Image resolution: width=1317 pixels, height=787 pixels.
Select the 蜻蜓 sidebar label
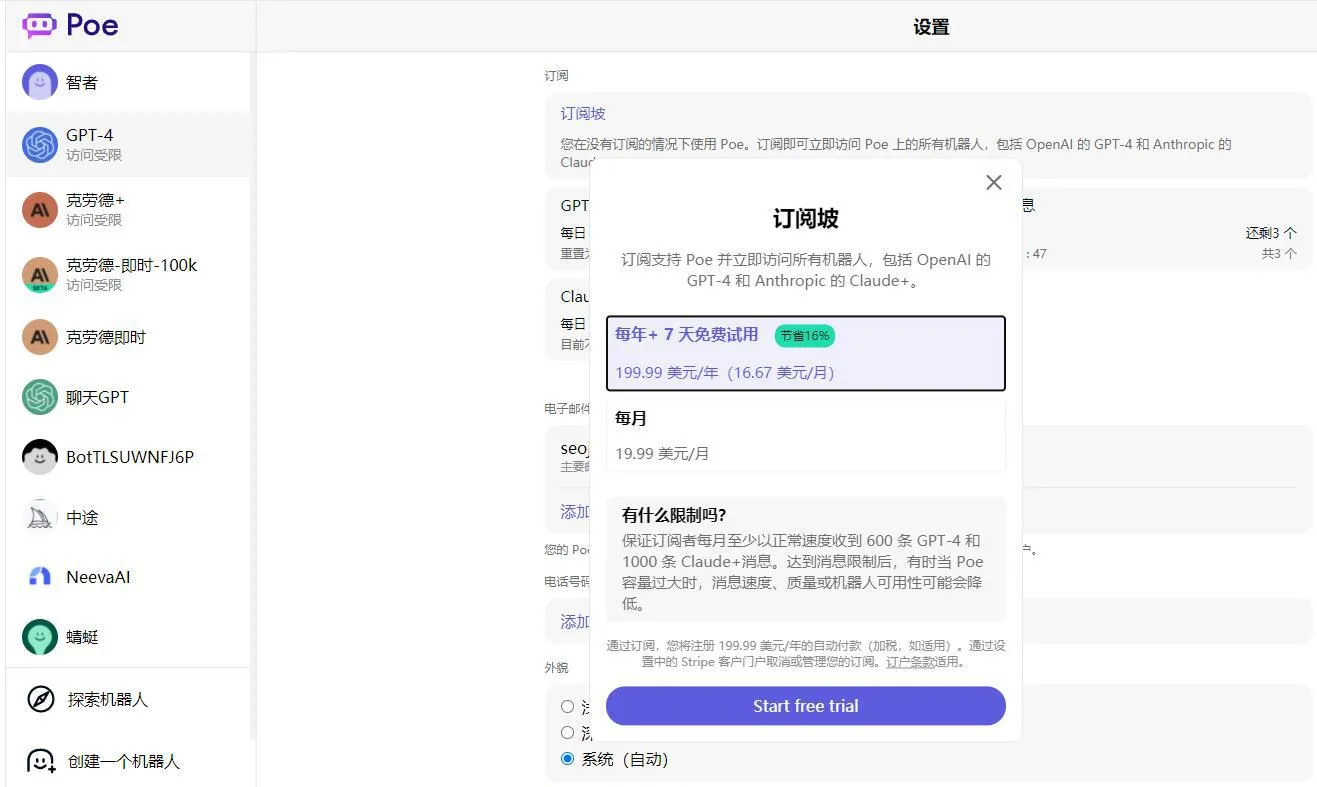[x=82, y=637]
